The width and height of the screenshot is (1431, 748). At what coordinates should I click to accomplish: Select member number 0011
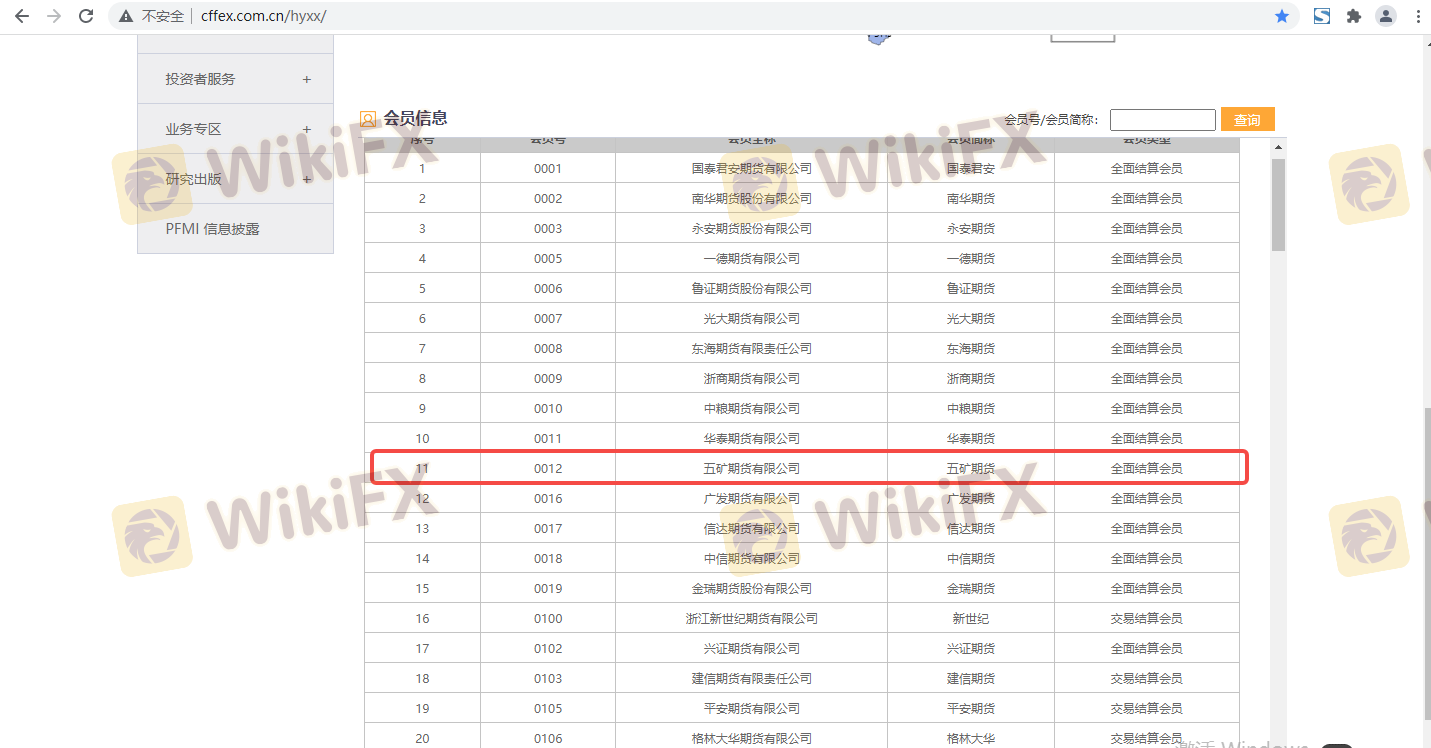(548, 439)
